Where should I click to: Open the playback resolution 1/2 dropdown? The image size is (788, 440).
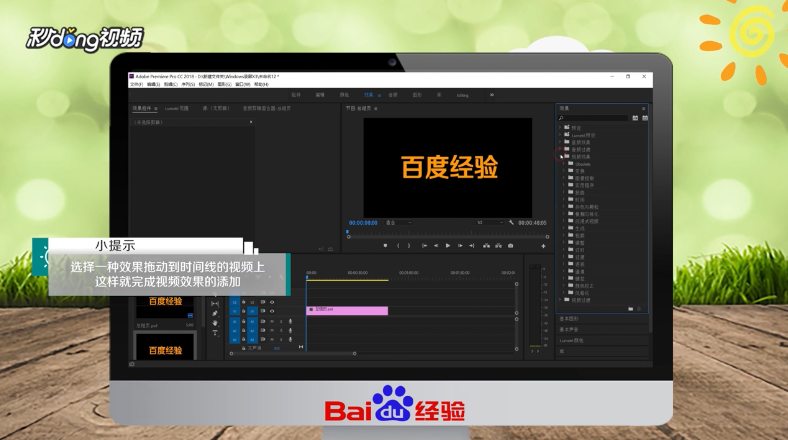[490, 223]
